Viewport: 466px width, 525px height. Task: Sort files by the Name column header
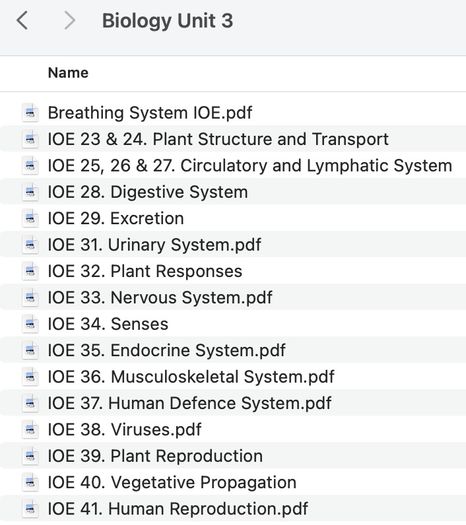coord(68,73)
